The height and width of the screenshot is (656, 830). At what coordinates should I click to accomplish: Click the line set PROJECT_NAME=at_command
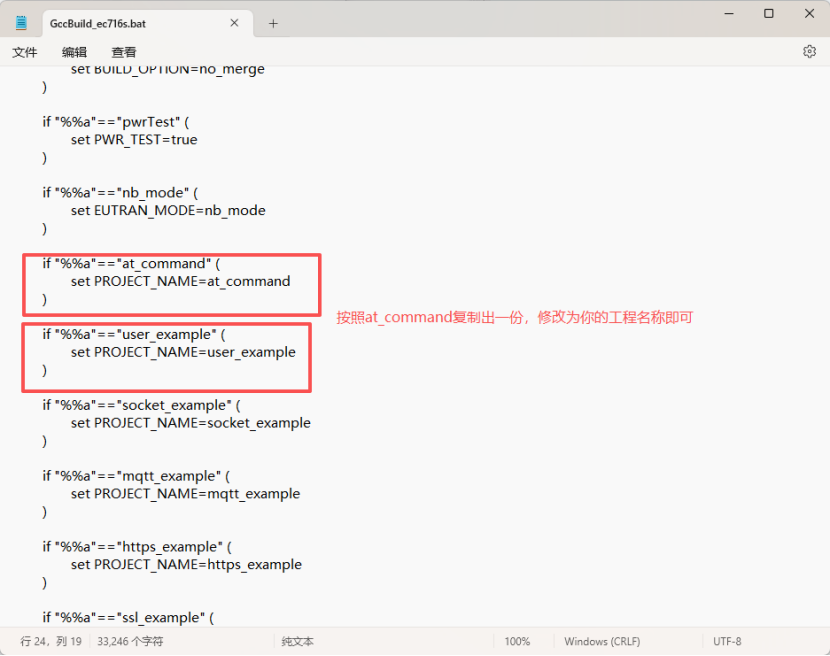point(181,282)
